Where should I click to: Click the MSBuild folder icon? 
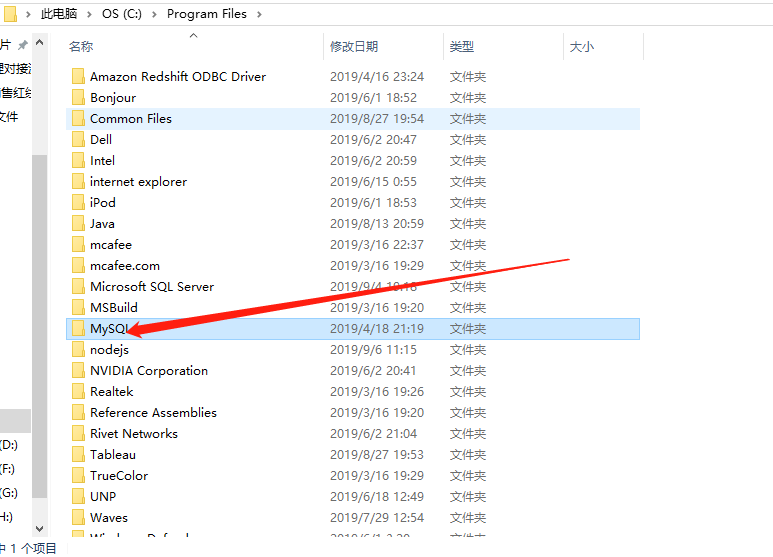[78, 308]
